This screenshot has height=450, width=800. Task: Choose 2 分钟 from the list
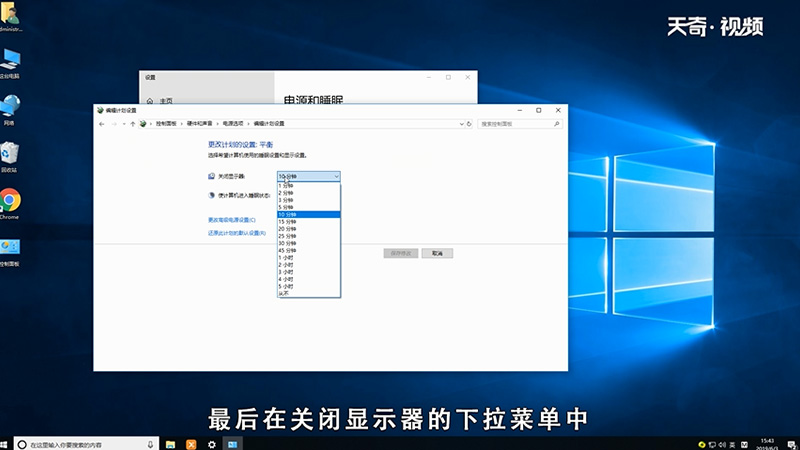tap(309, 193)
